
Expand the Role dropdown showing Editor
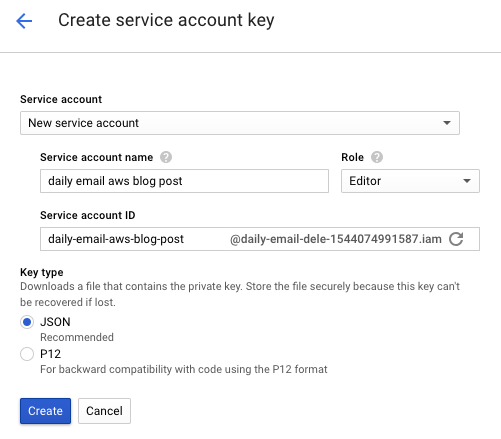pyautogui.click(x=410, y=181)
